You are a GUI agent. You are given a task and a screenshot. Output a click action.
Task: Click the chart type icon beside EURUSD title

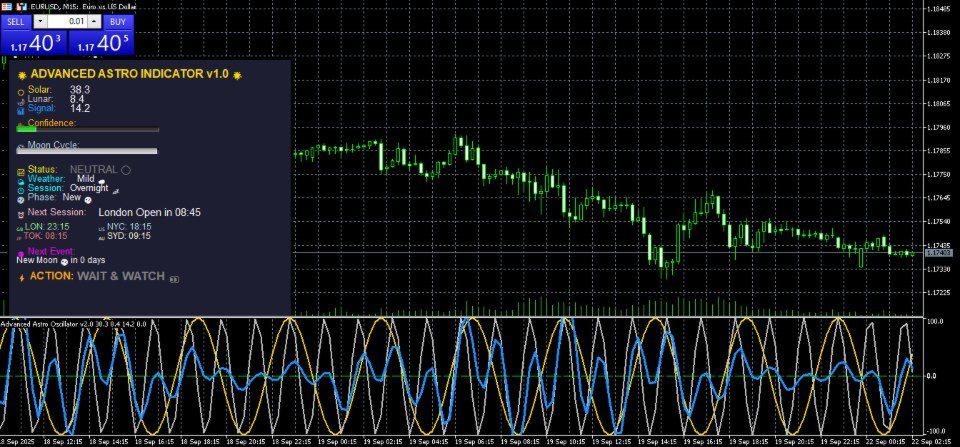[22, 6]
